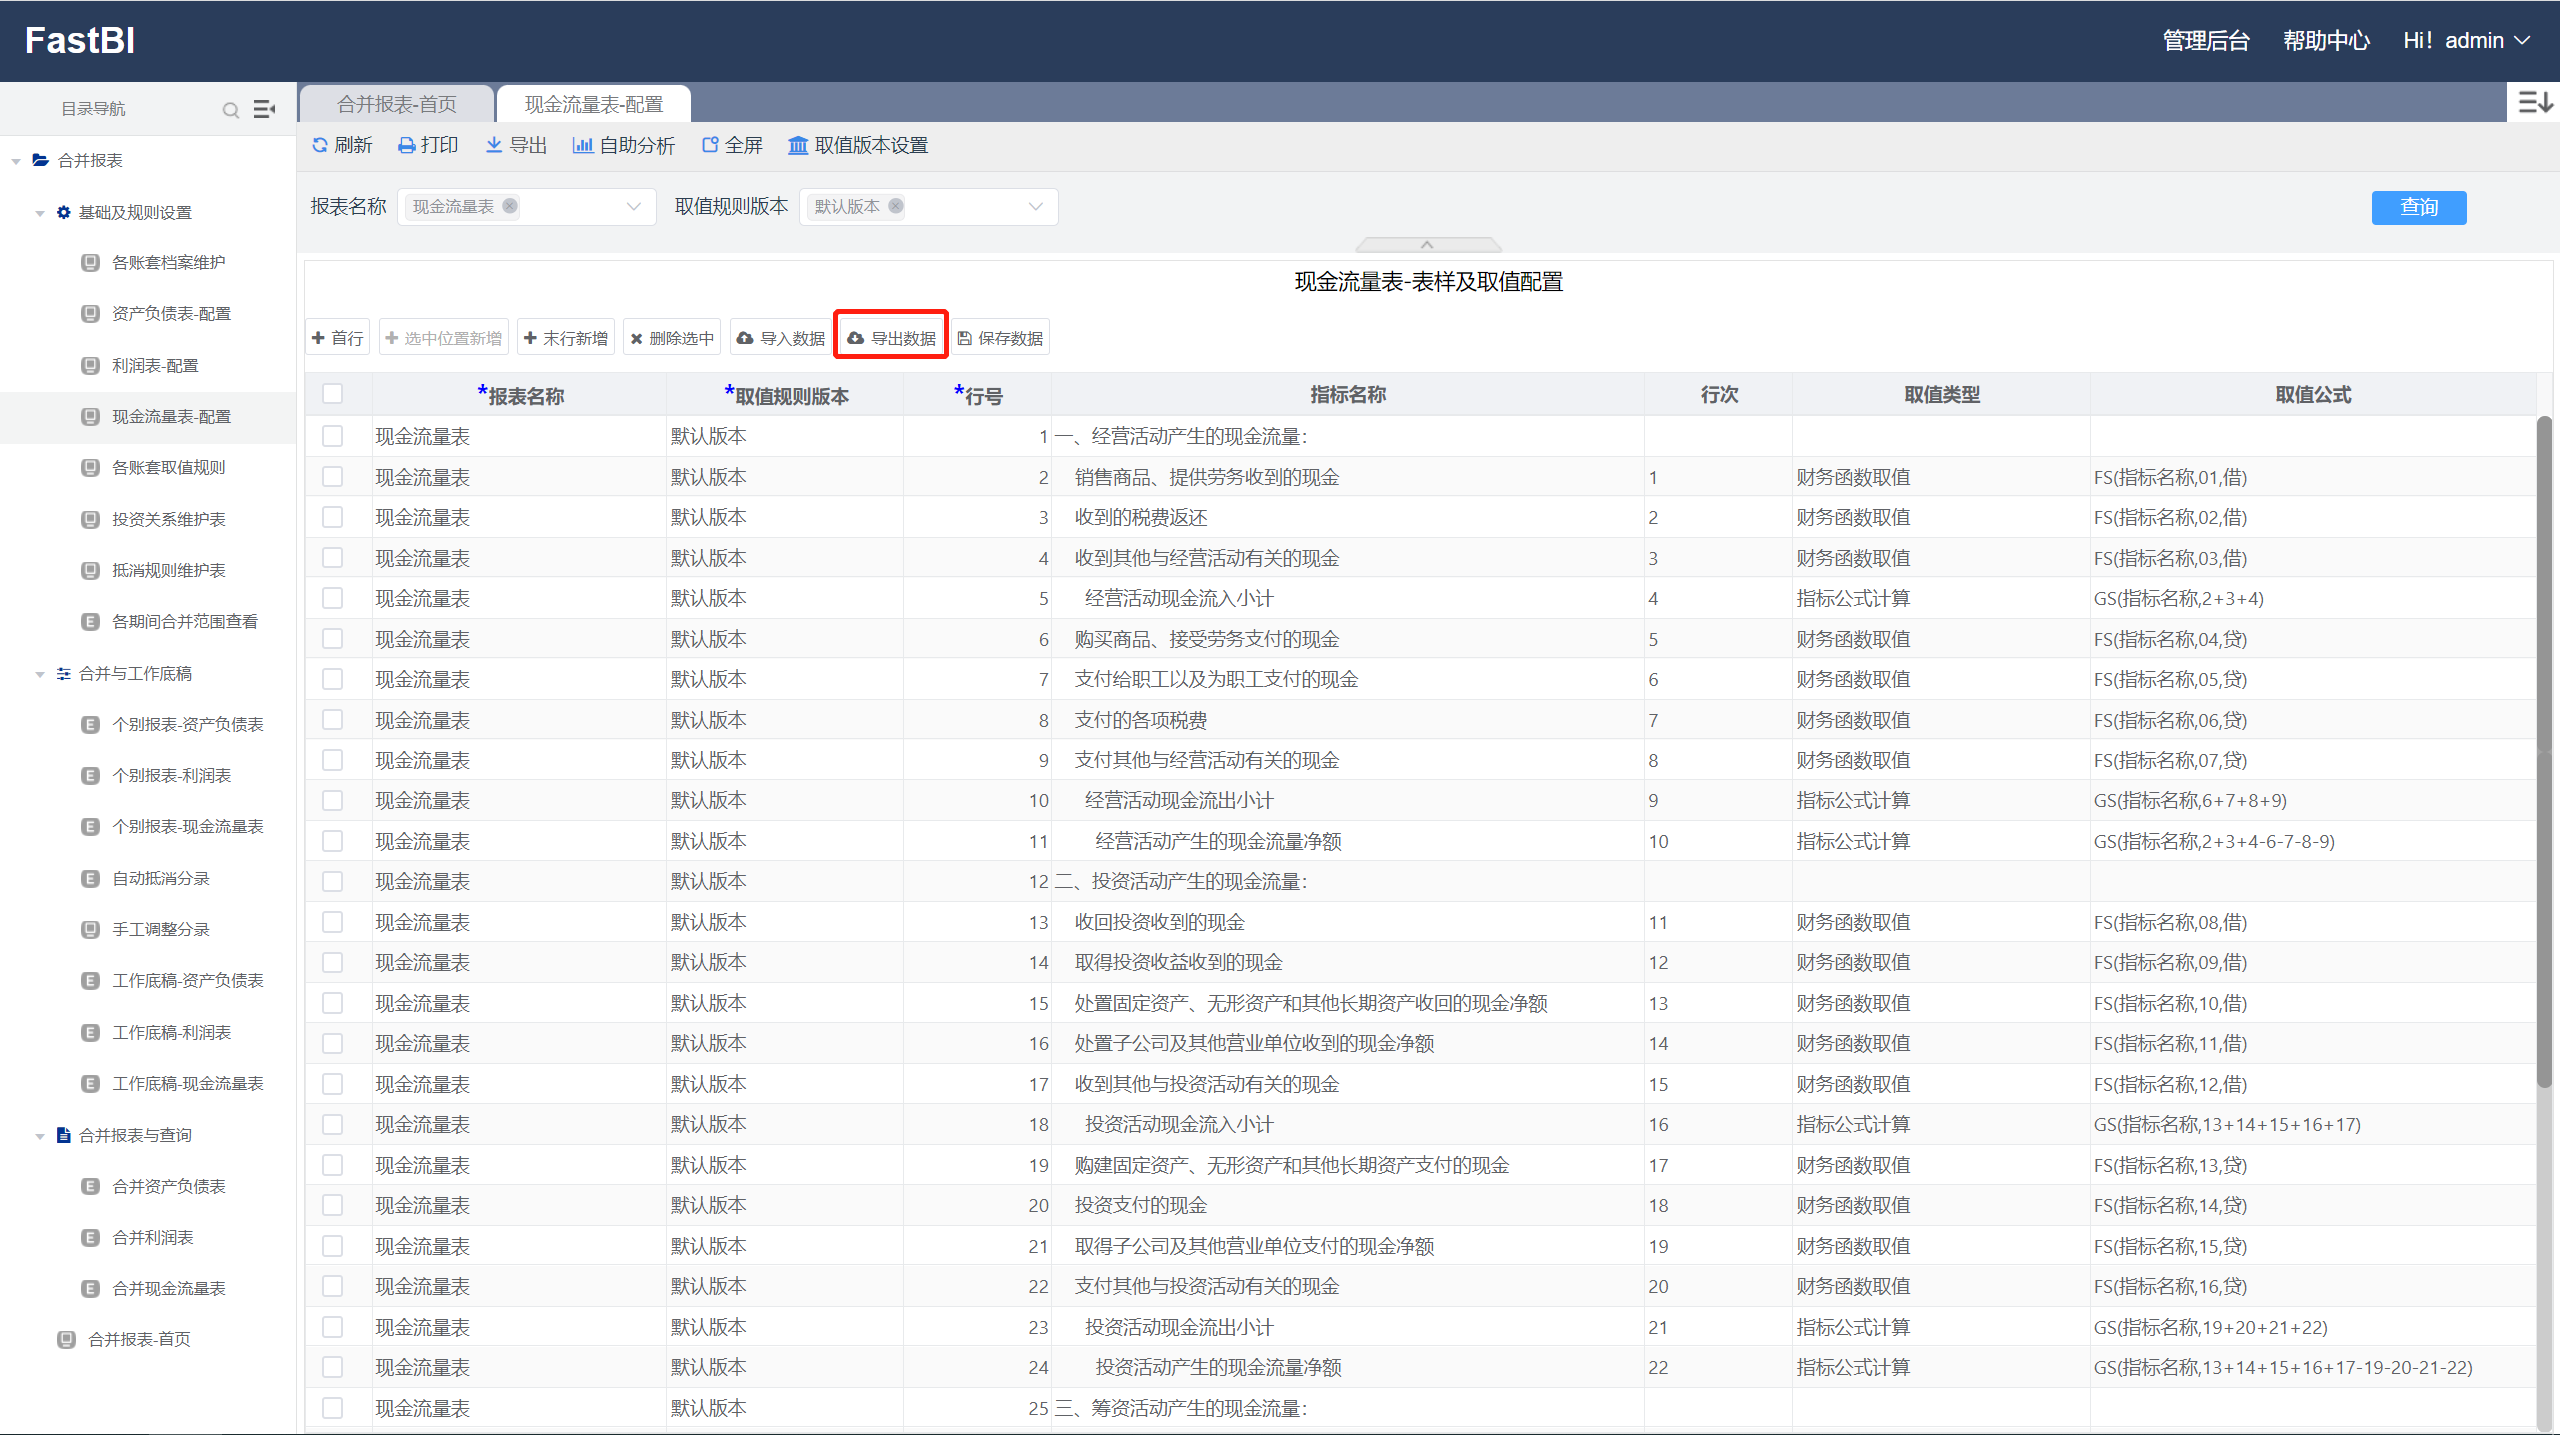This screenshot has height=1435, width=2560.
Task: Open the 取值规则版本 dropdown
Action: [x=1035, y=207]
